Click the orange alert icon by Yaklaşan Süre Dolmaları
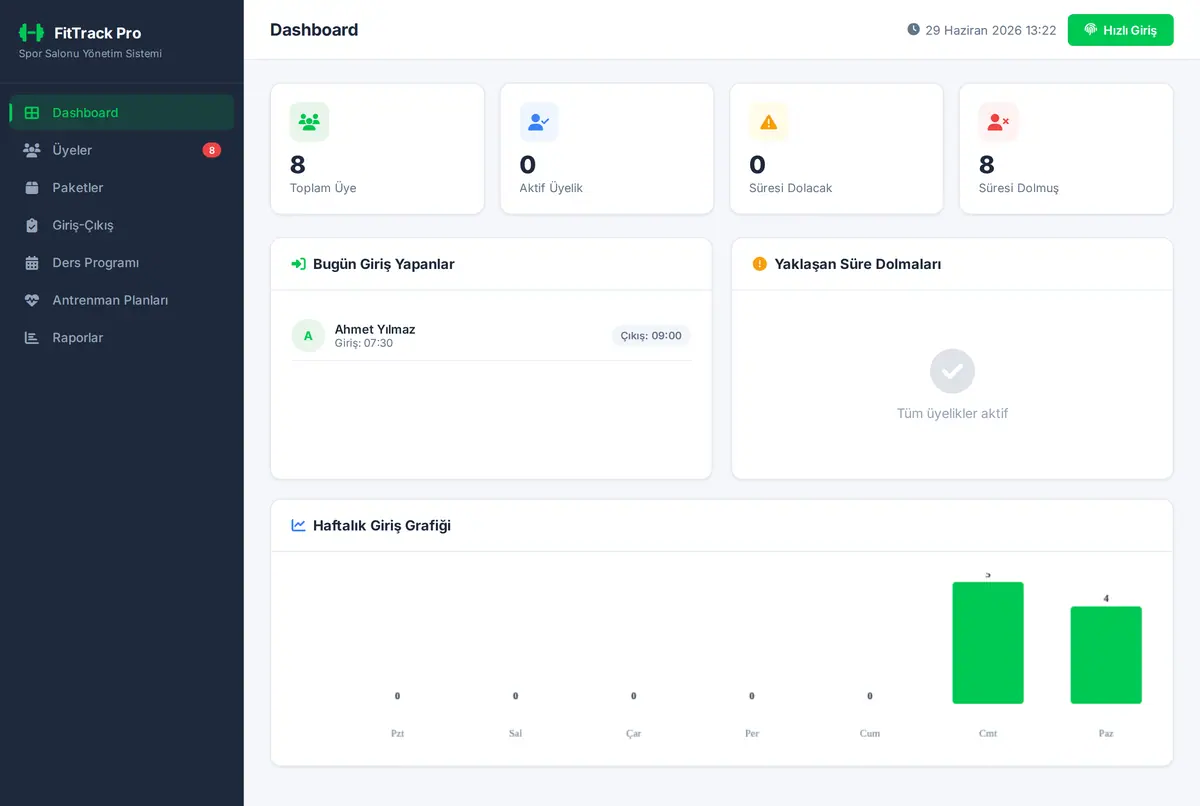 [759, 264]
